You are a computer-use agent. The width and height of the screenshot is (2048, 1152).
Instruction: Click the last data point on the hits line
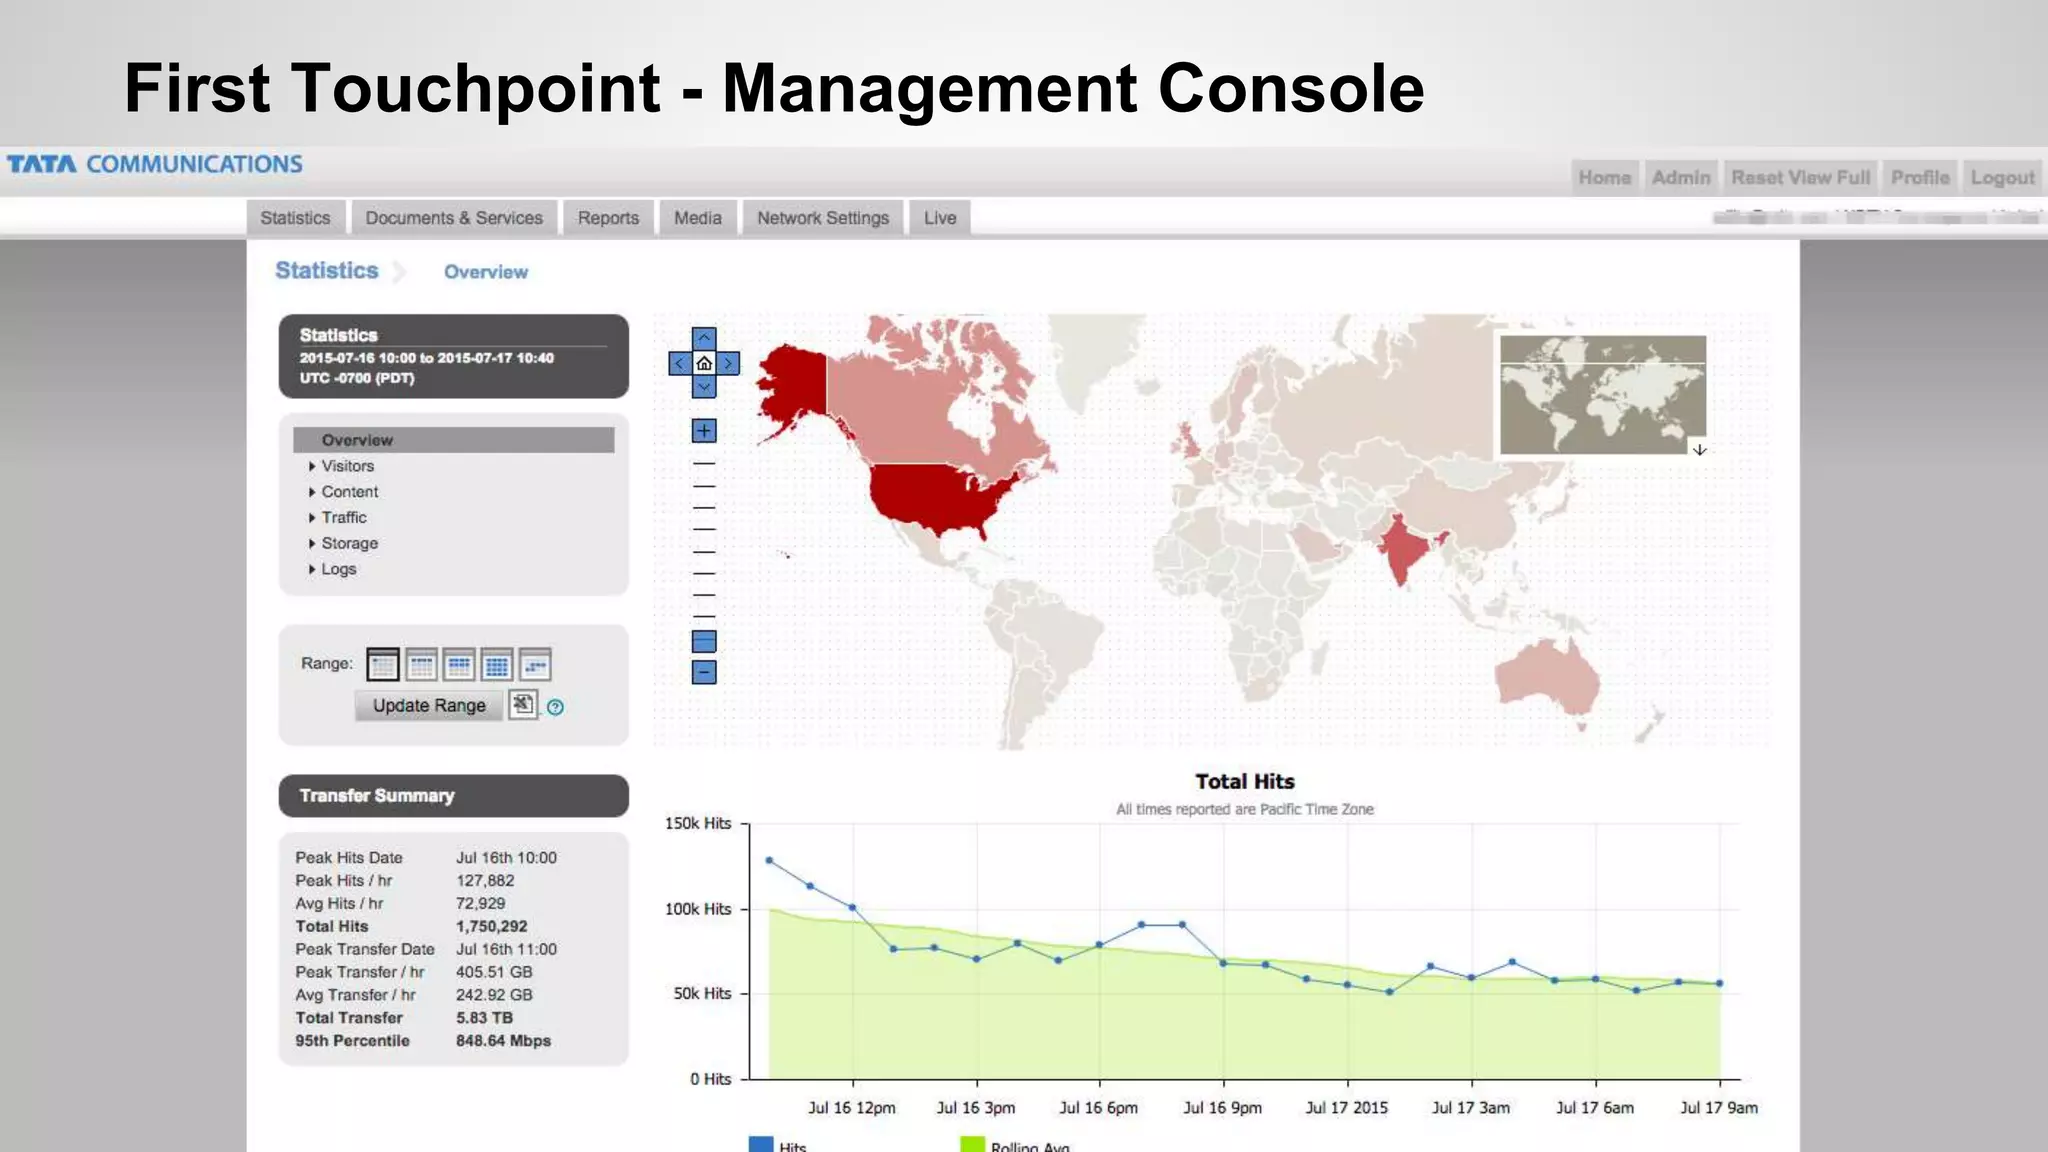pyautogui.click(x=1720, y=984)
